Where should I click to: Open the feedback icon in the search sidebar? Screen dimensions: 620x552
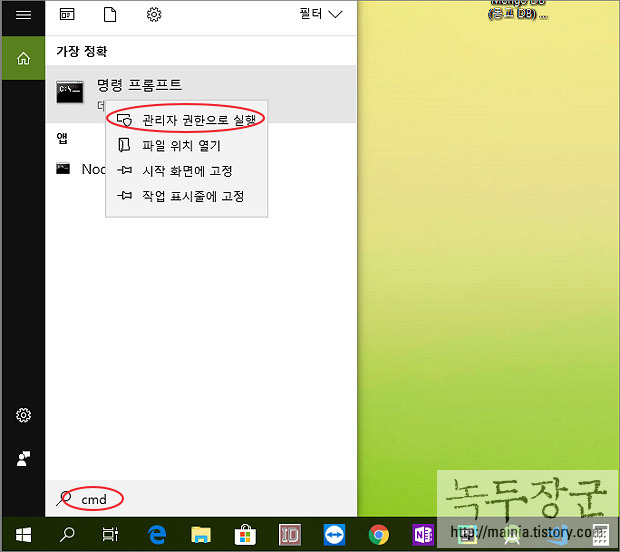click(23, 459)
